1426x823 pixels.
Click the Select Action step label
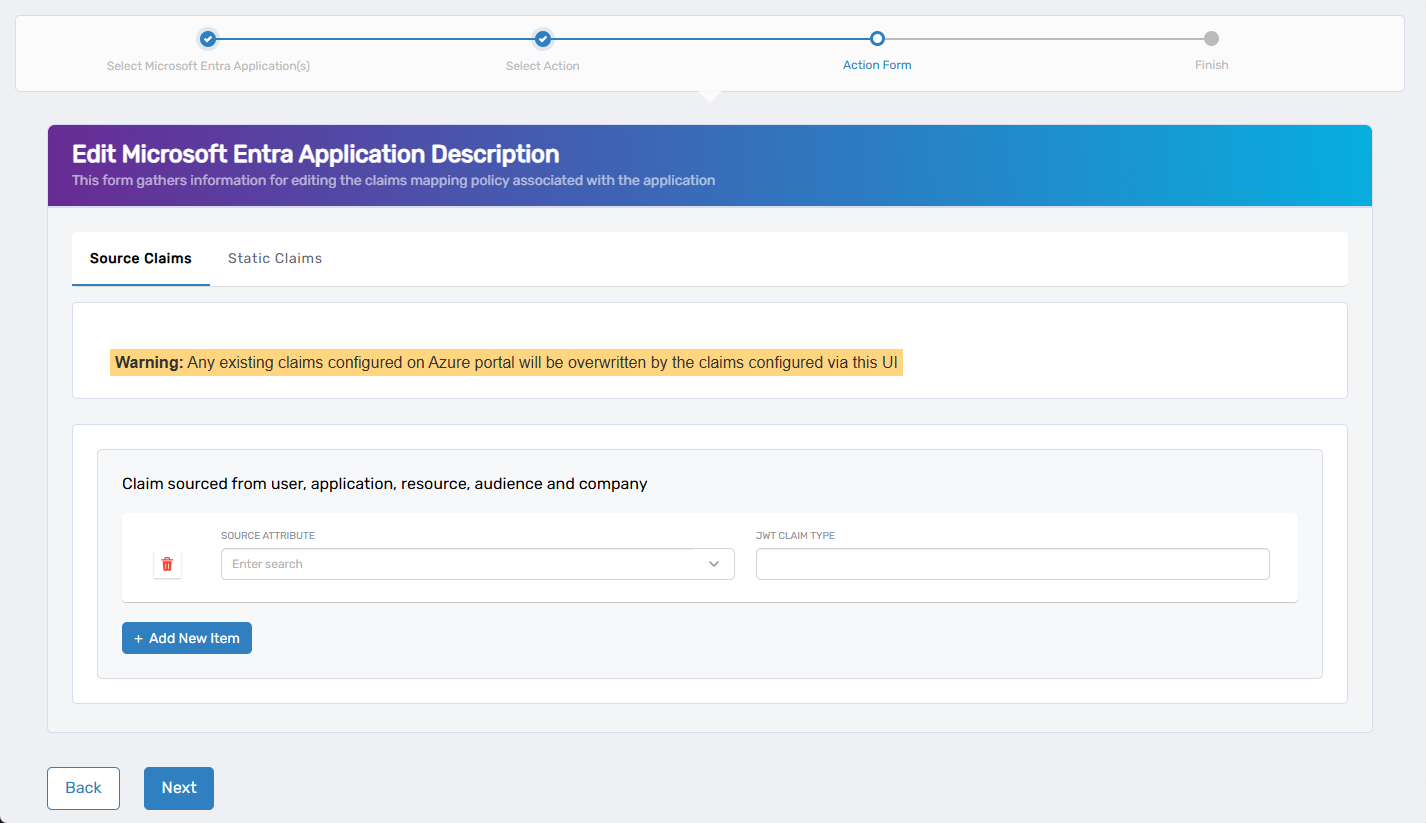[x=543, y=66]
